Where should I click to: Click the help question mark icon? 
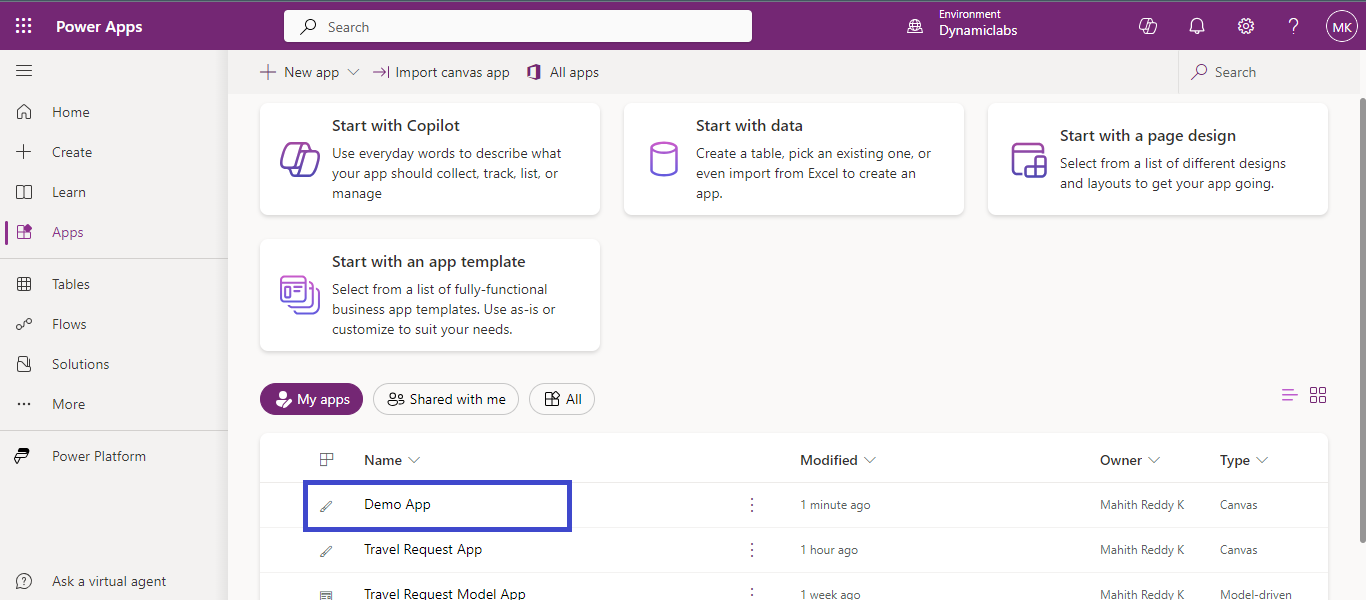point(1293,27)
